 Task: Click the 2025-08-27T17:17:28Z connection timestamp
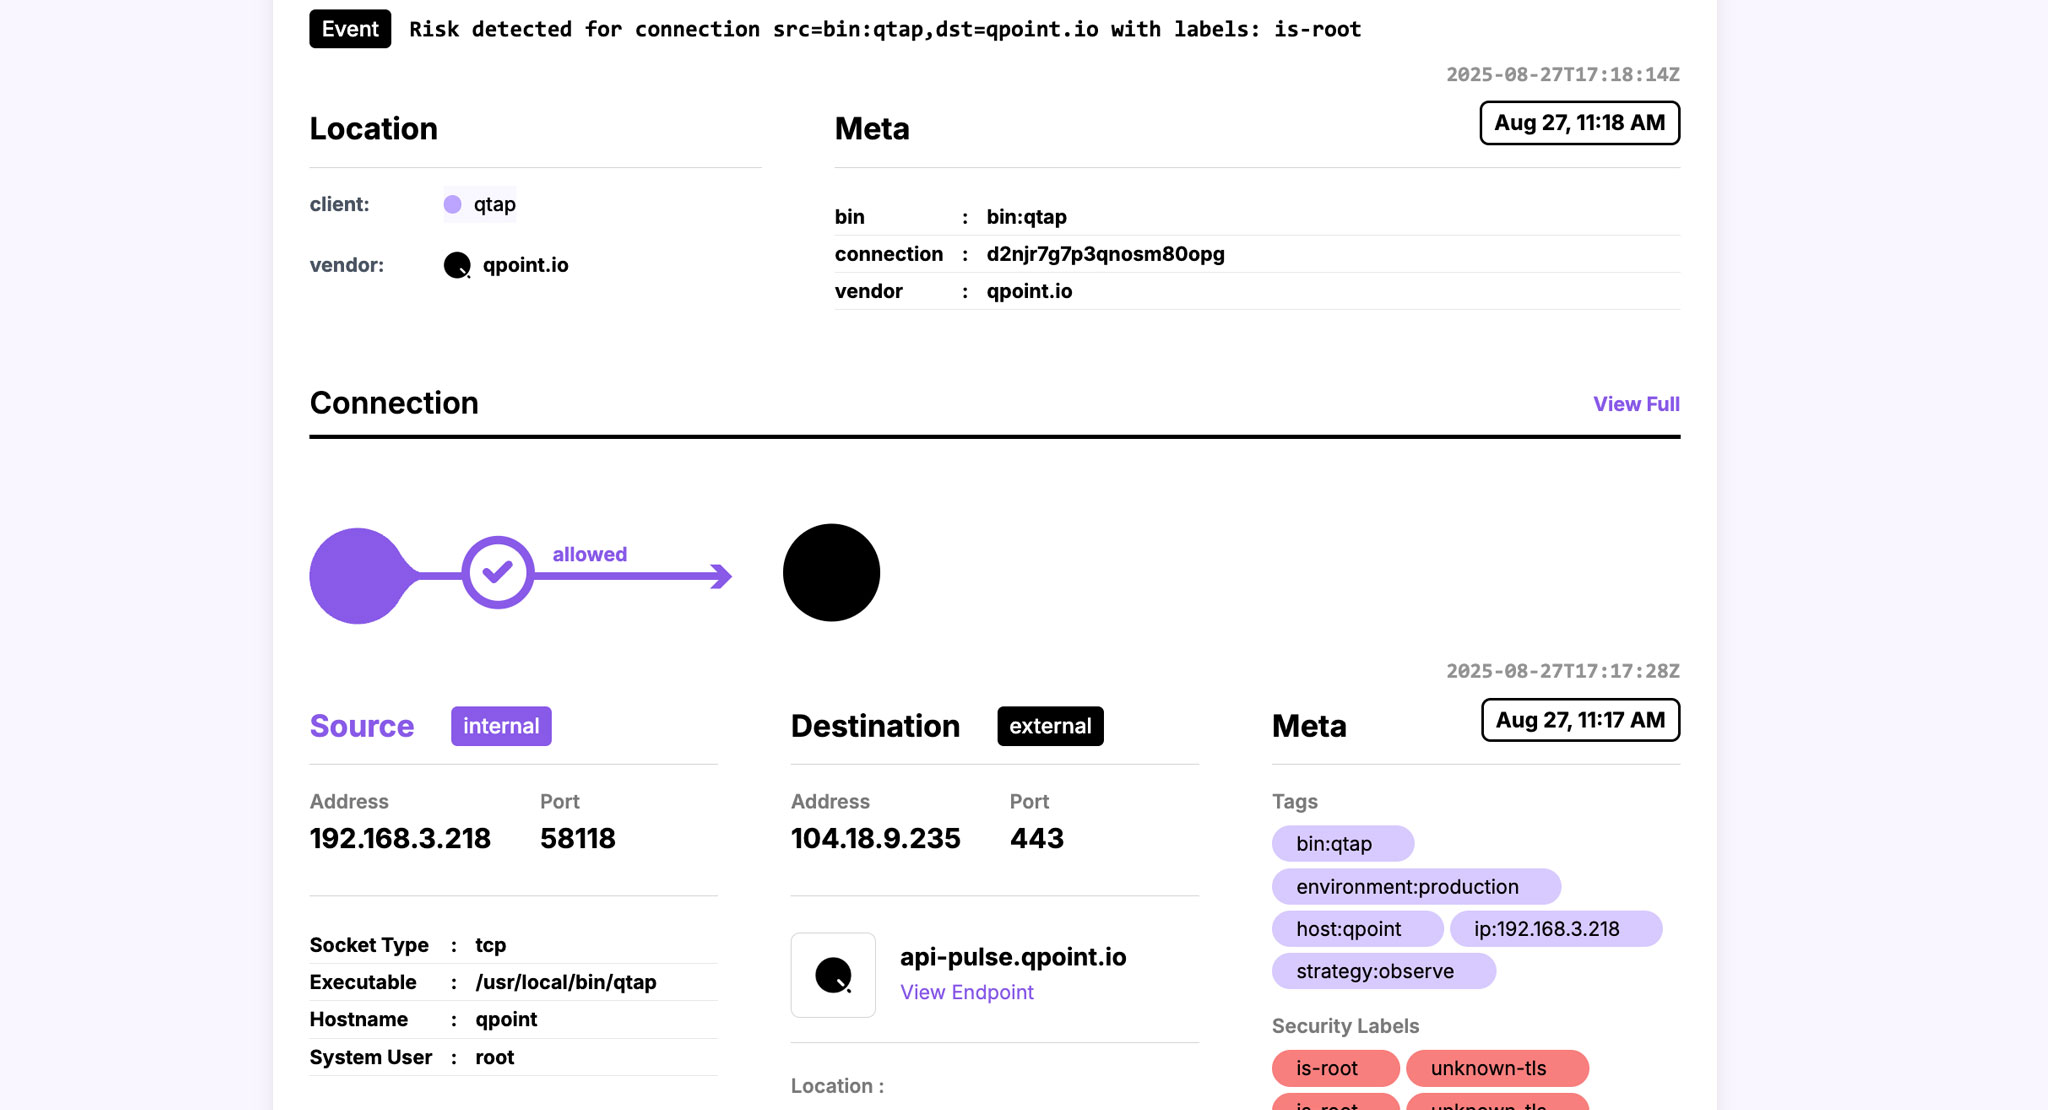(x=1563, y=671)
